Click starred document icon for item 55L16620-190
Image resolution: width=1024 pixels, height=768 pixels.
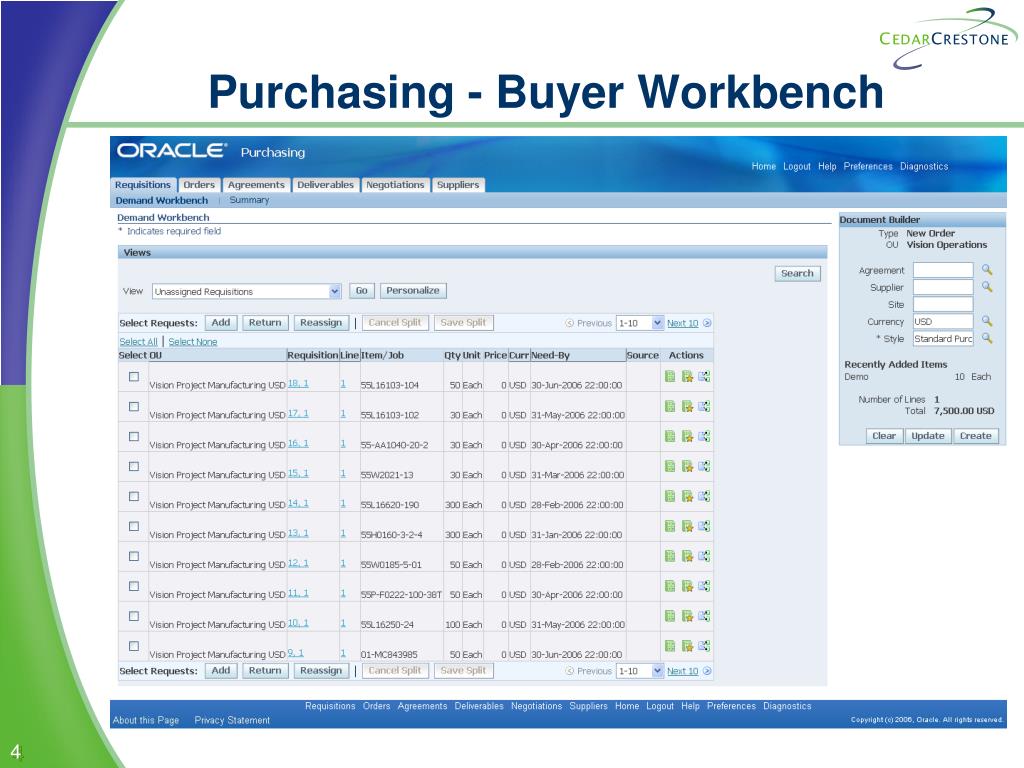tap(687, 496)
